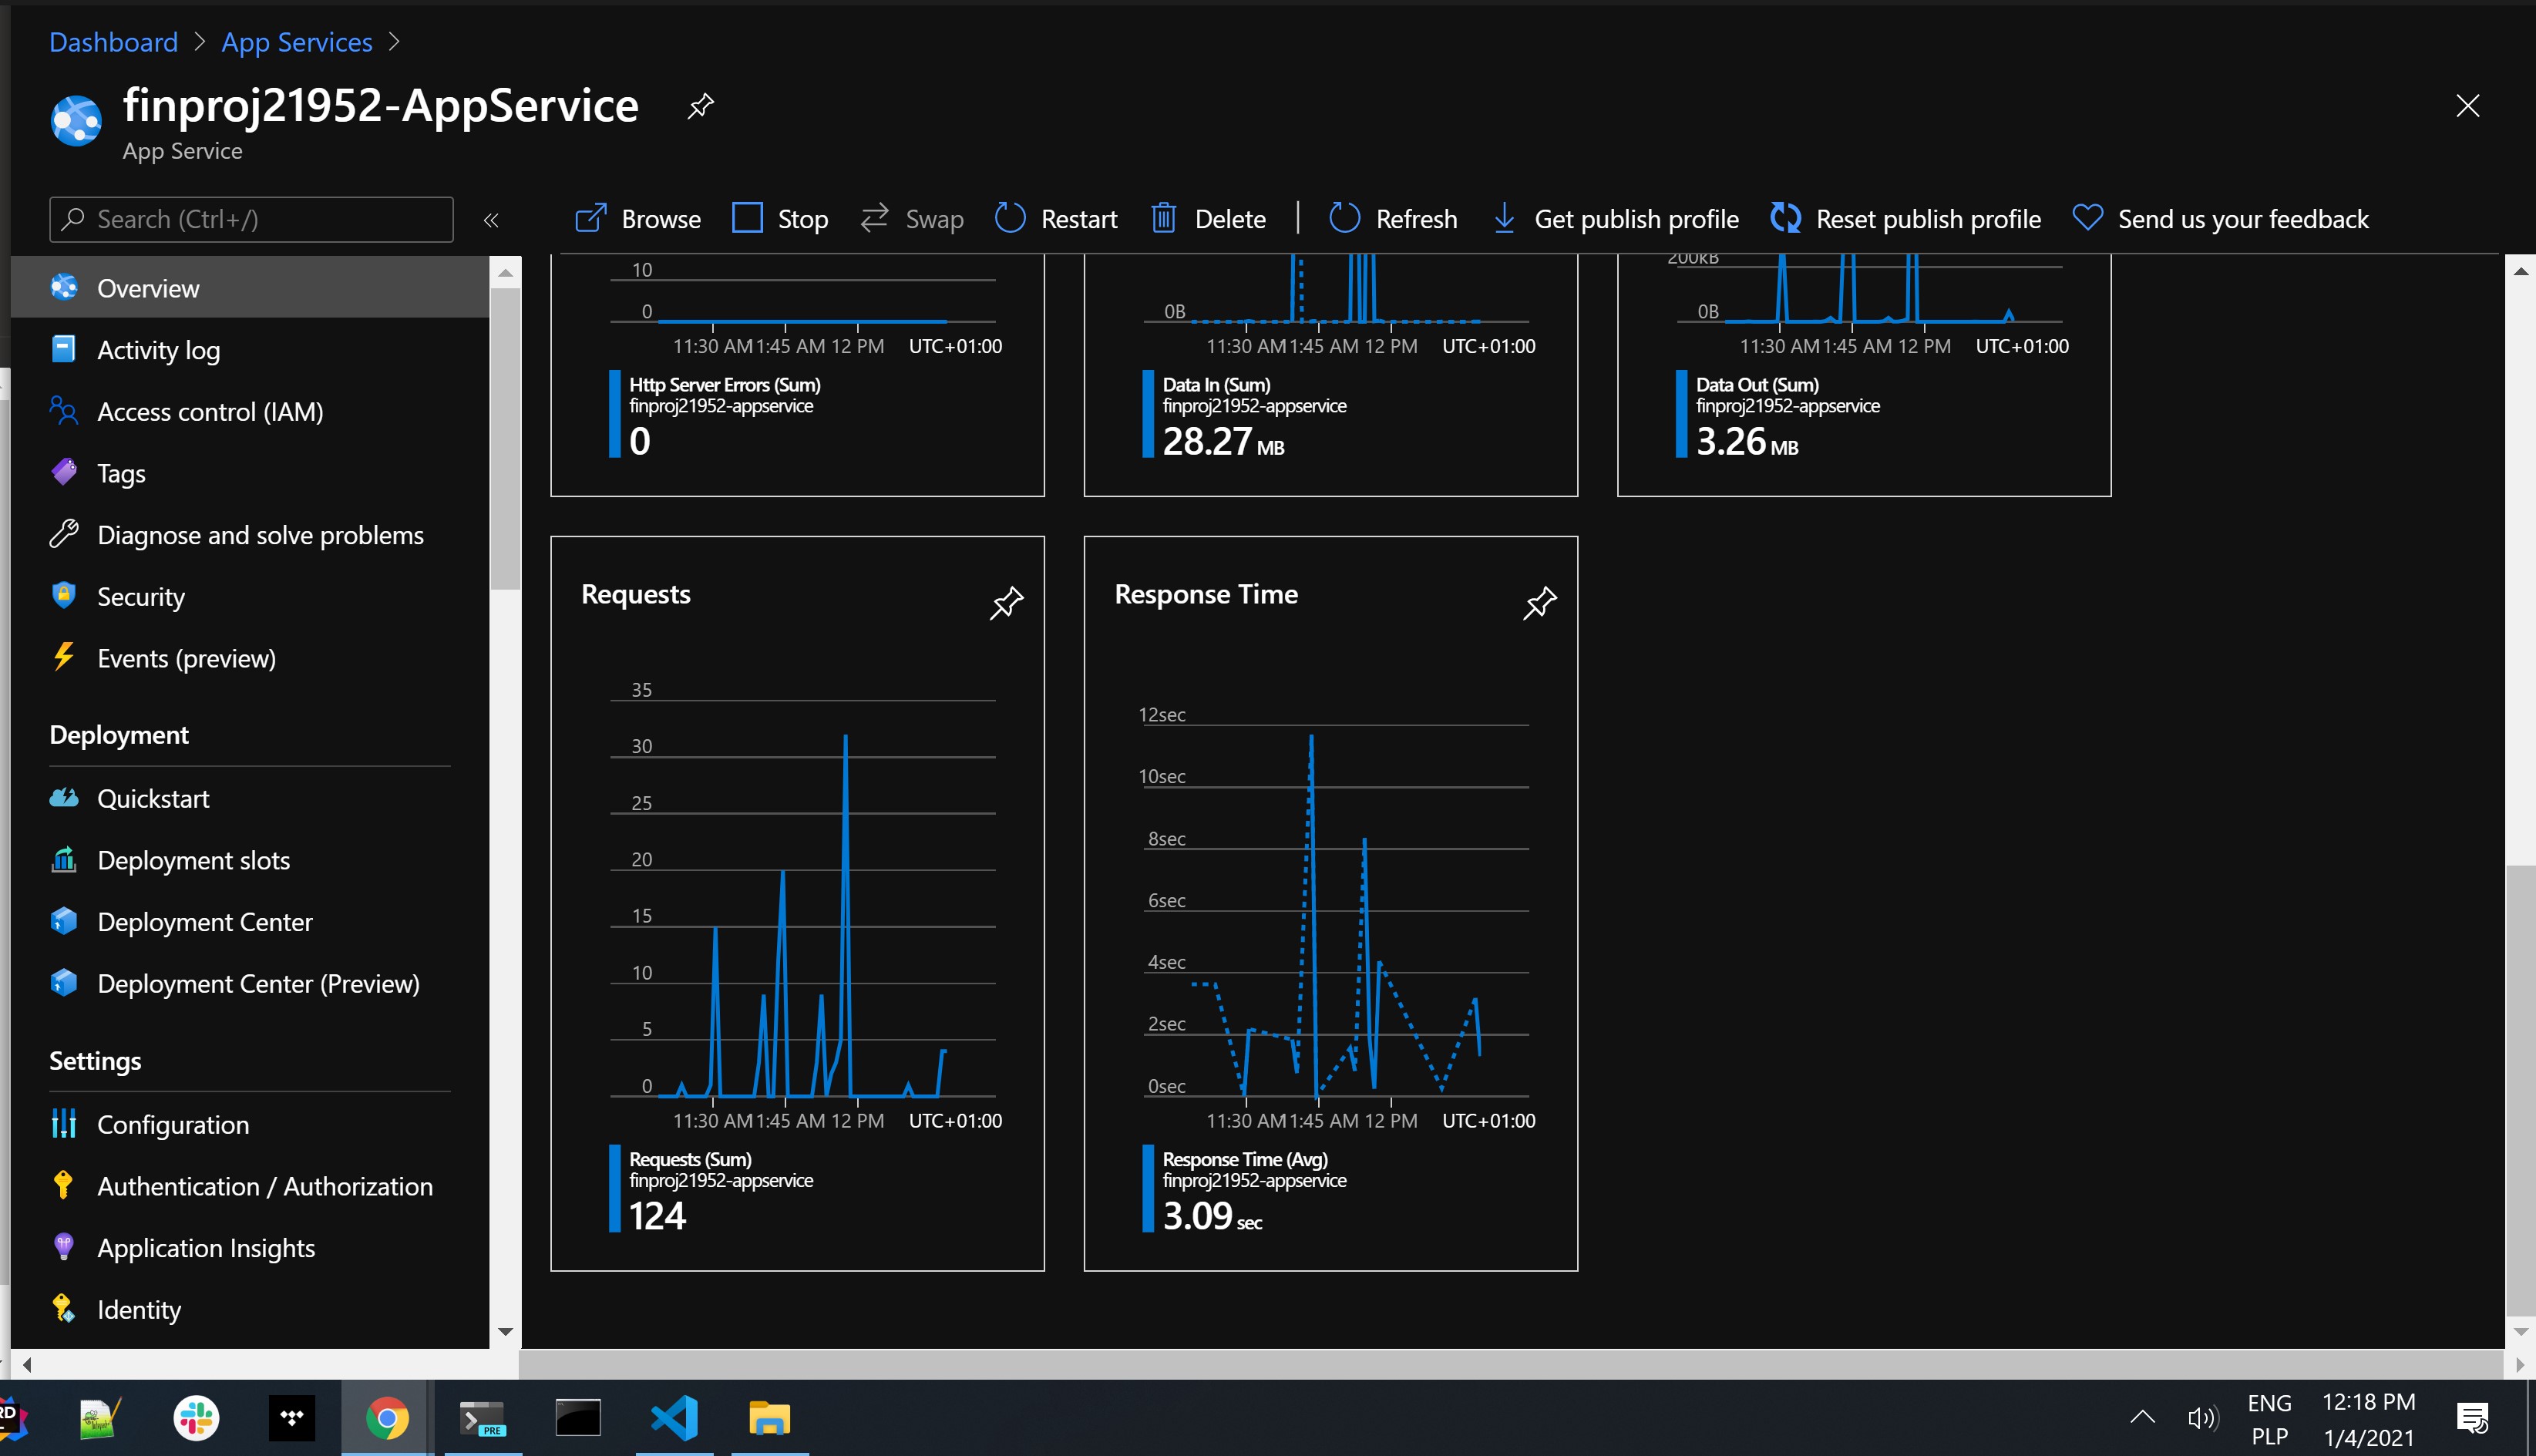Click the resource menu search box

point(251,219)
